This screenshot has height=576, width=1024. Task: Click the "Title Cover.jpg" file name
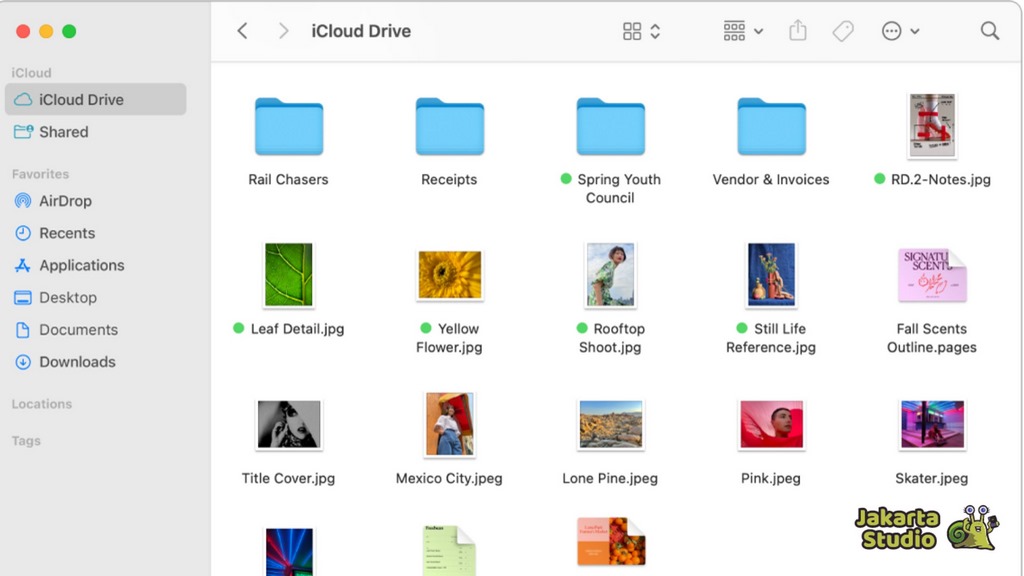click(x=288, y=478)
